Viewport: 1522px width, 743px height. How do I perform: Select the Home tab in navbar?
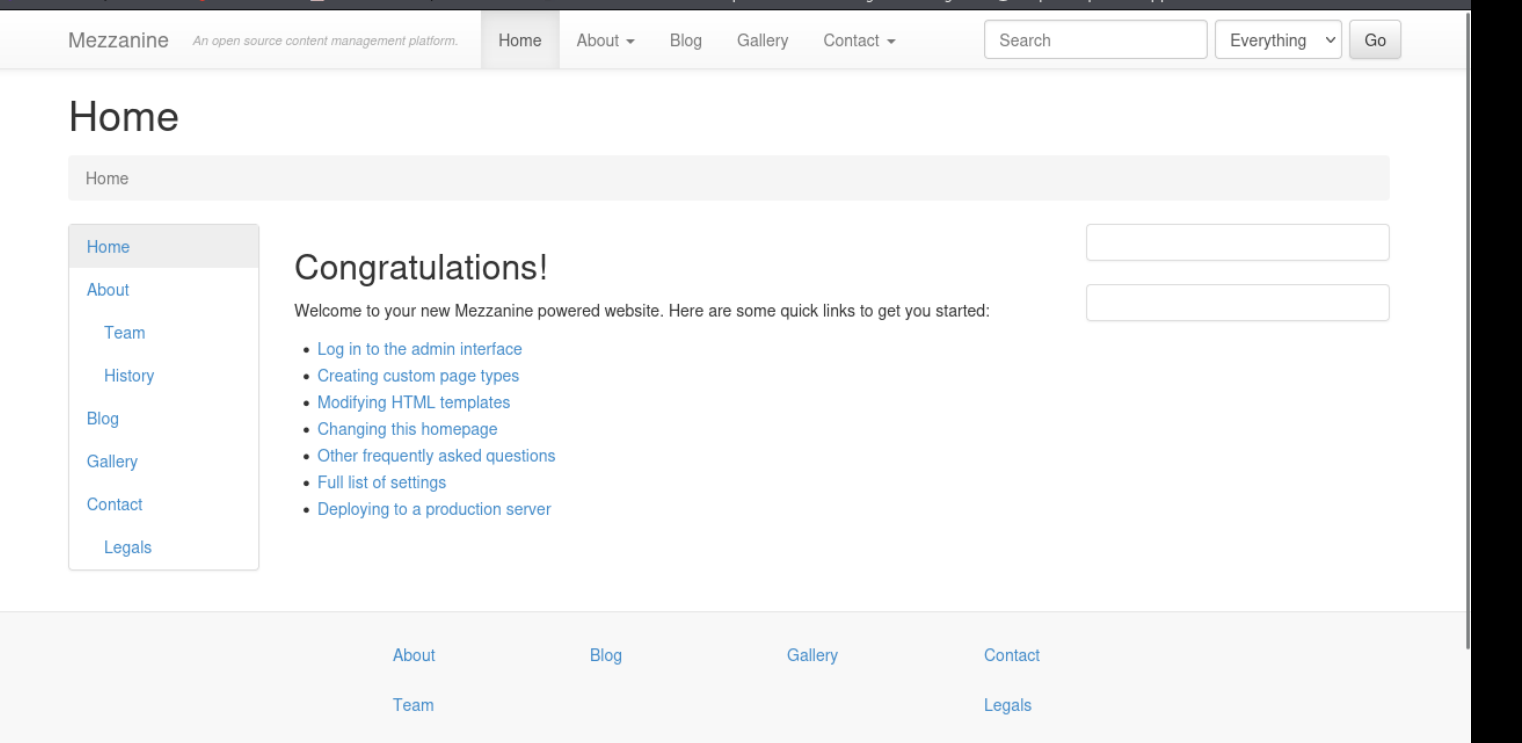click(520, 41)
